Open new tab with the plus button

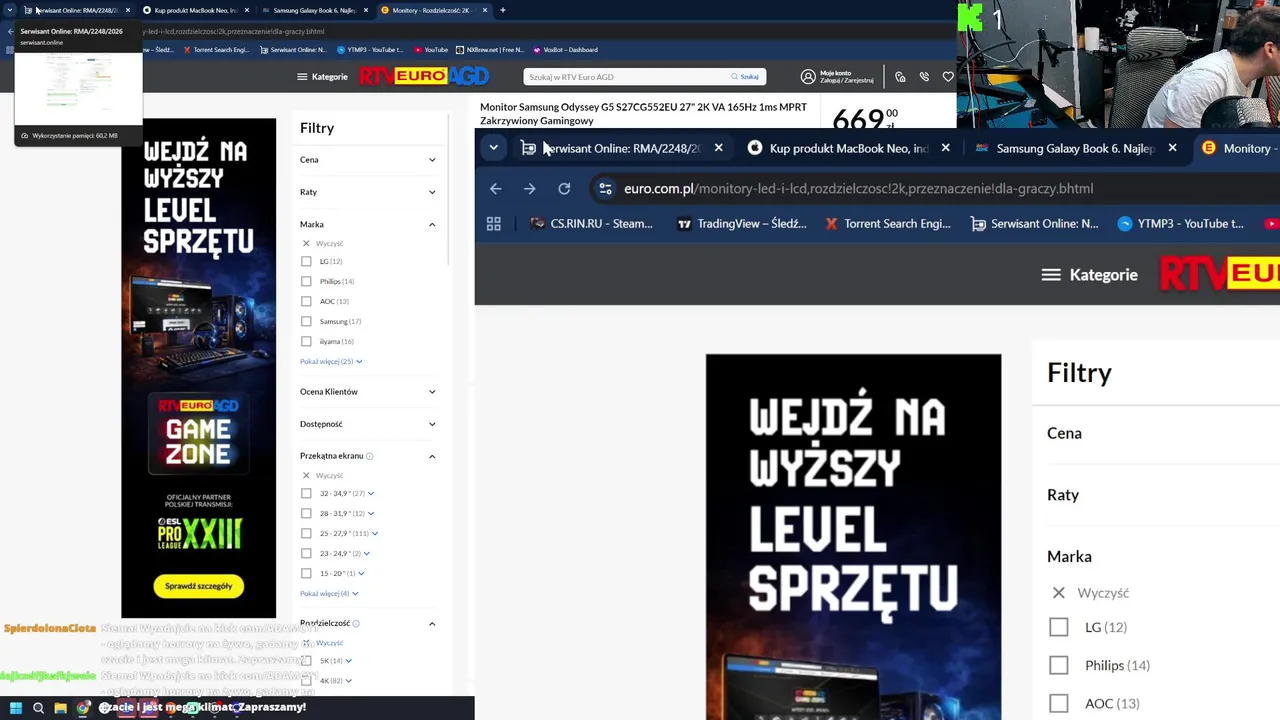502,10
